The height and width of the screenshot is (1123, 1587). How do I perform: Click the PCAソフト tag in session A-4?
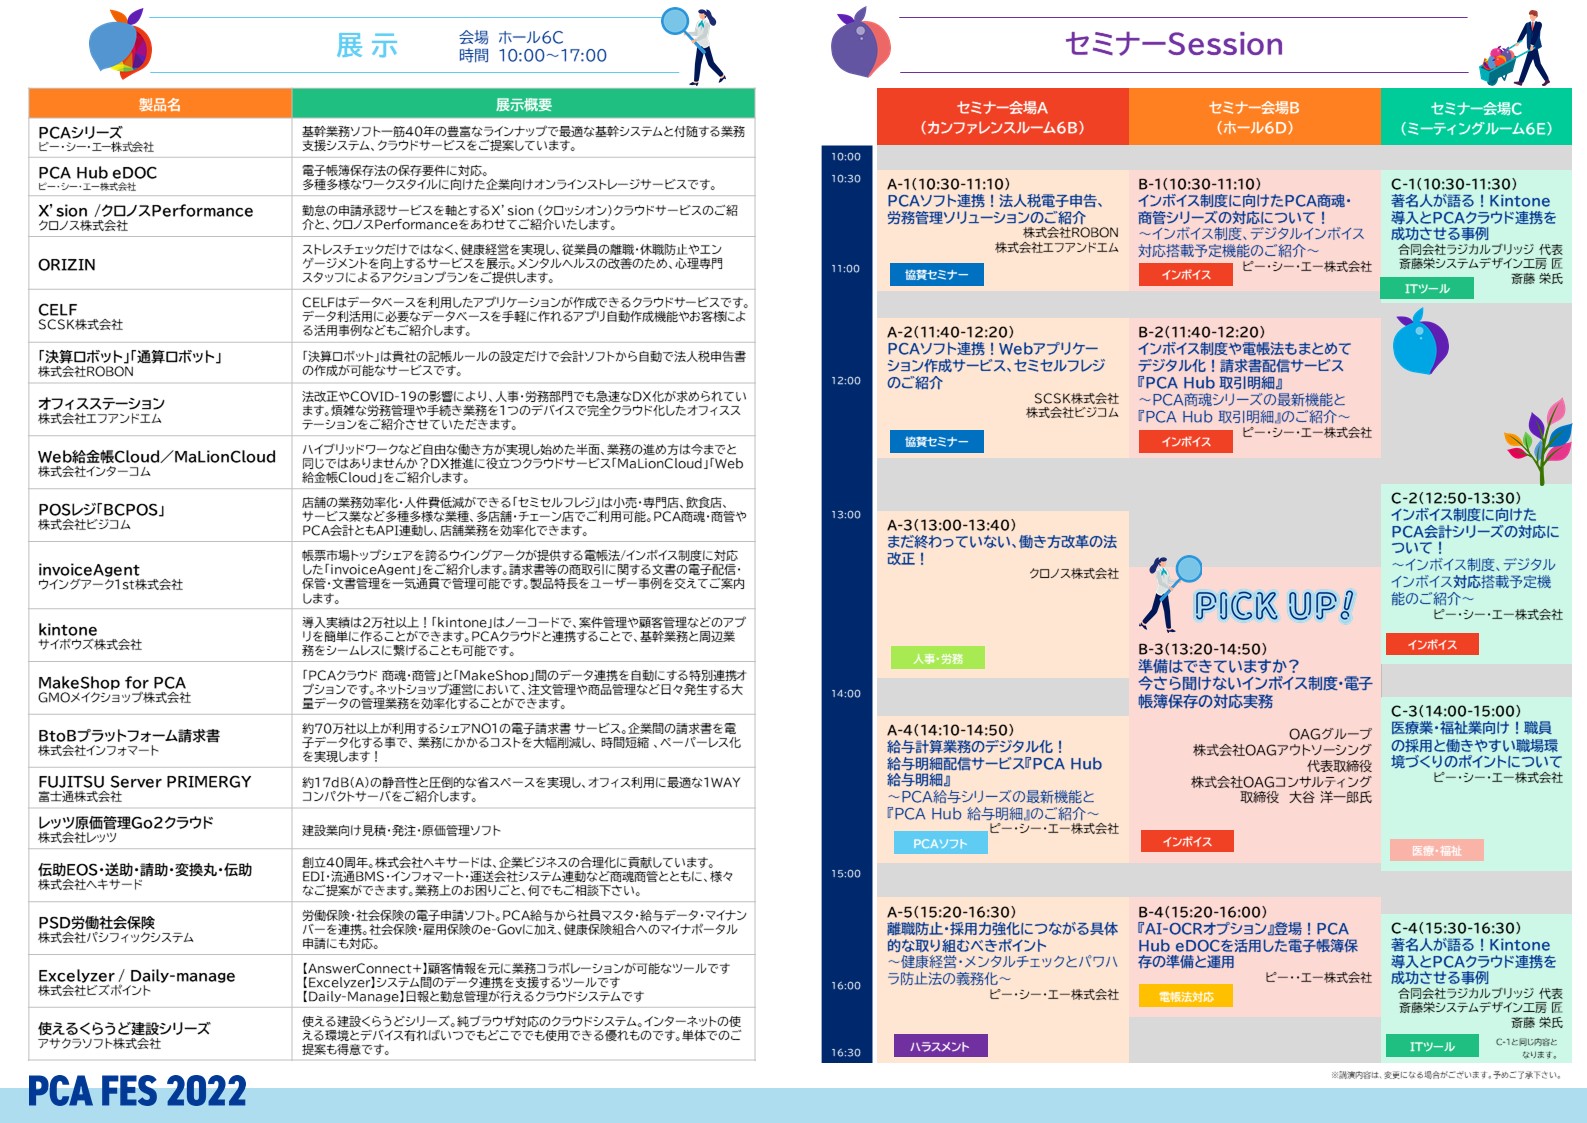pos(940,843)
